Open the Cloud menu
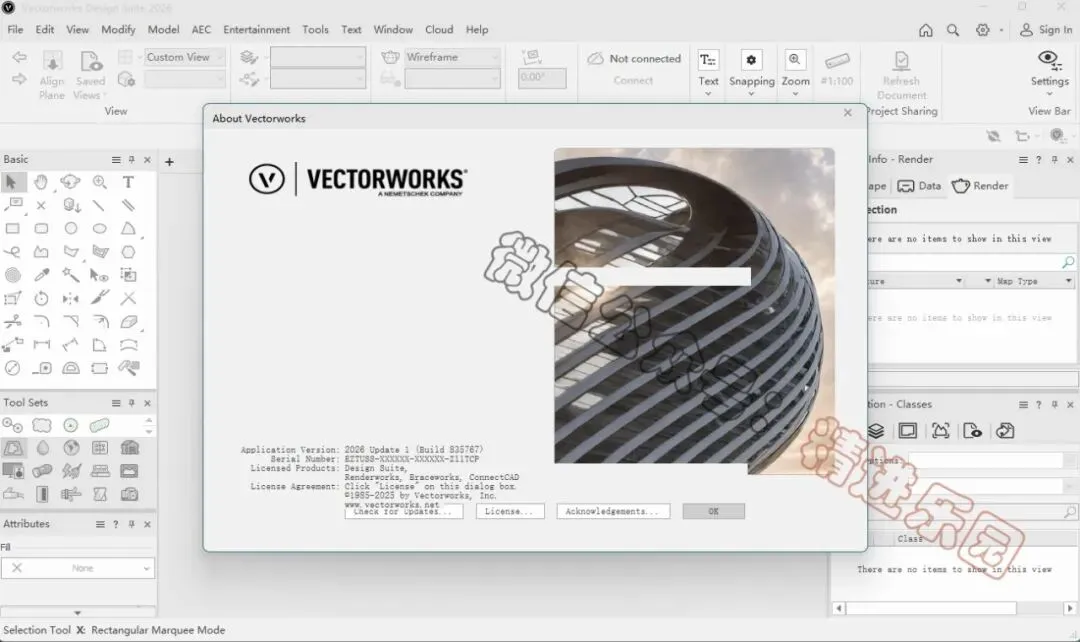 pos(439,30)
